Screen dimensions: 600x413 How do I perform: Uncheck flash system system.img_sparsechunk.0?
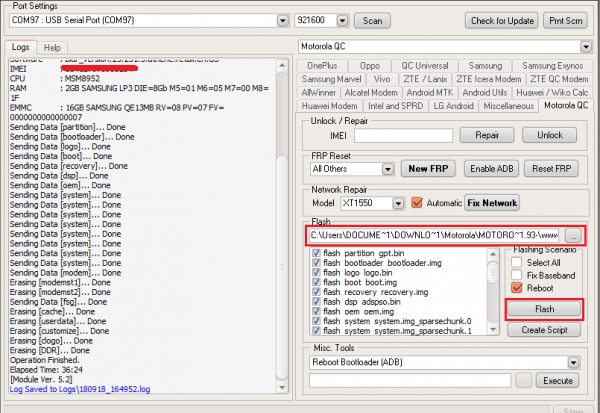[316, 321]
